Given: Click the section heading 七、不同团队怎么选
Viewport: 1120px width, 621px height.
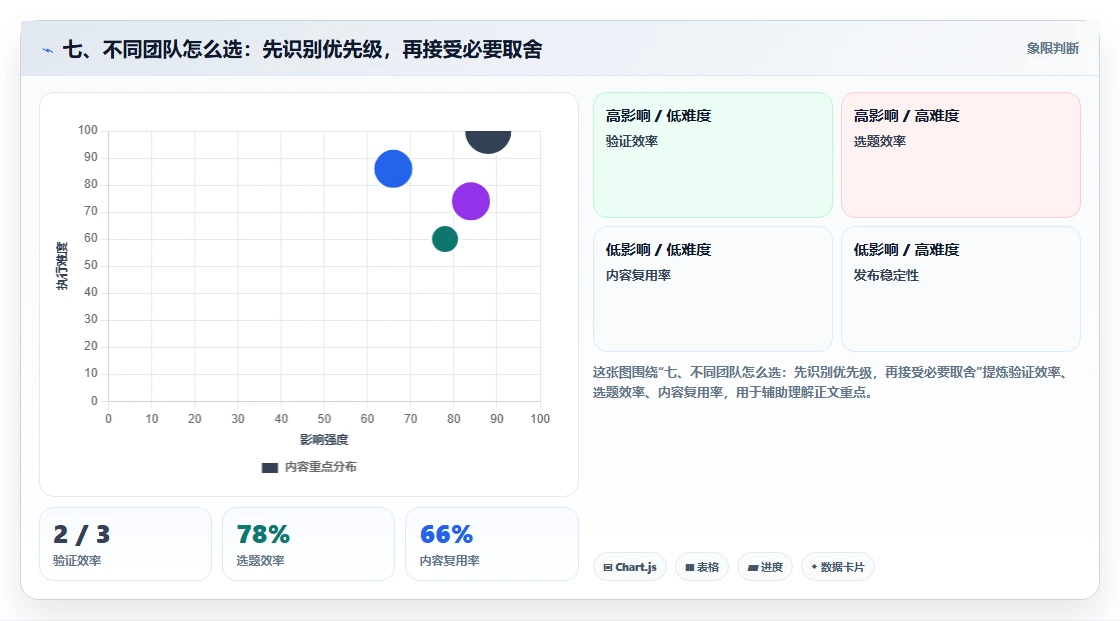Looking at the screenshot, I should pyautogui.click(x=302, y=49).
